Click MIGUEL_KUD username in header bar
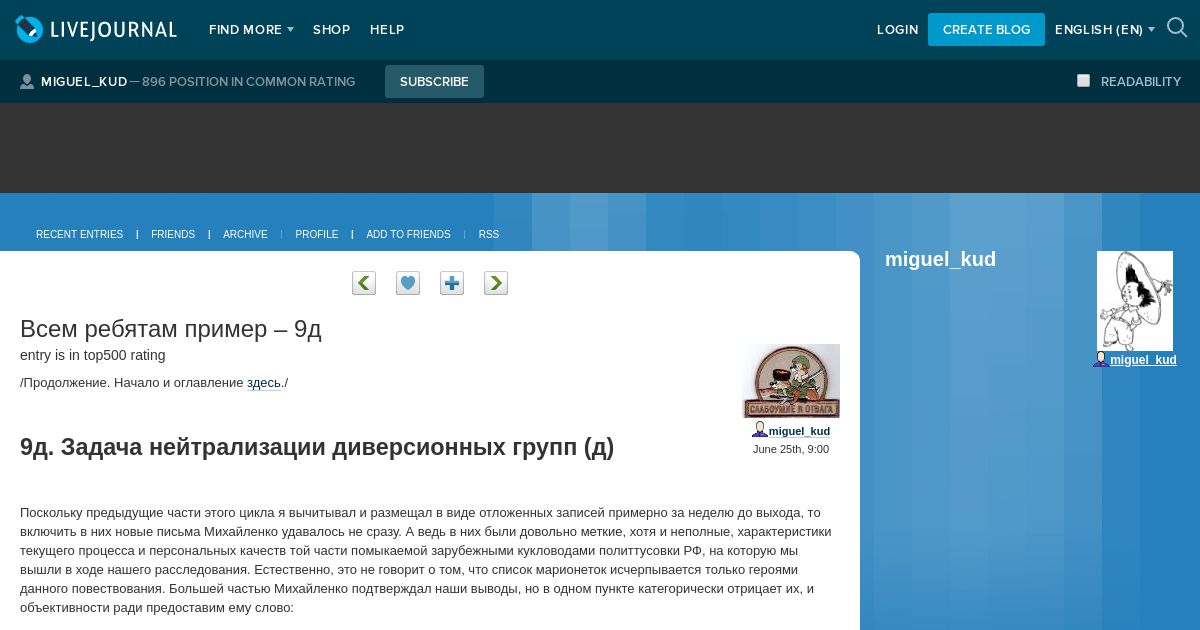 tap(84, 82)
